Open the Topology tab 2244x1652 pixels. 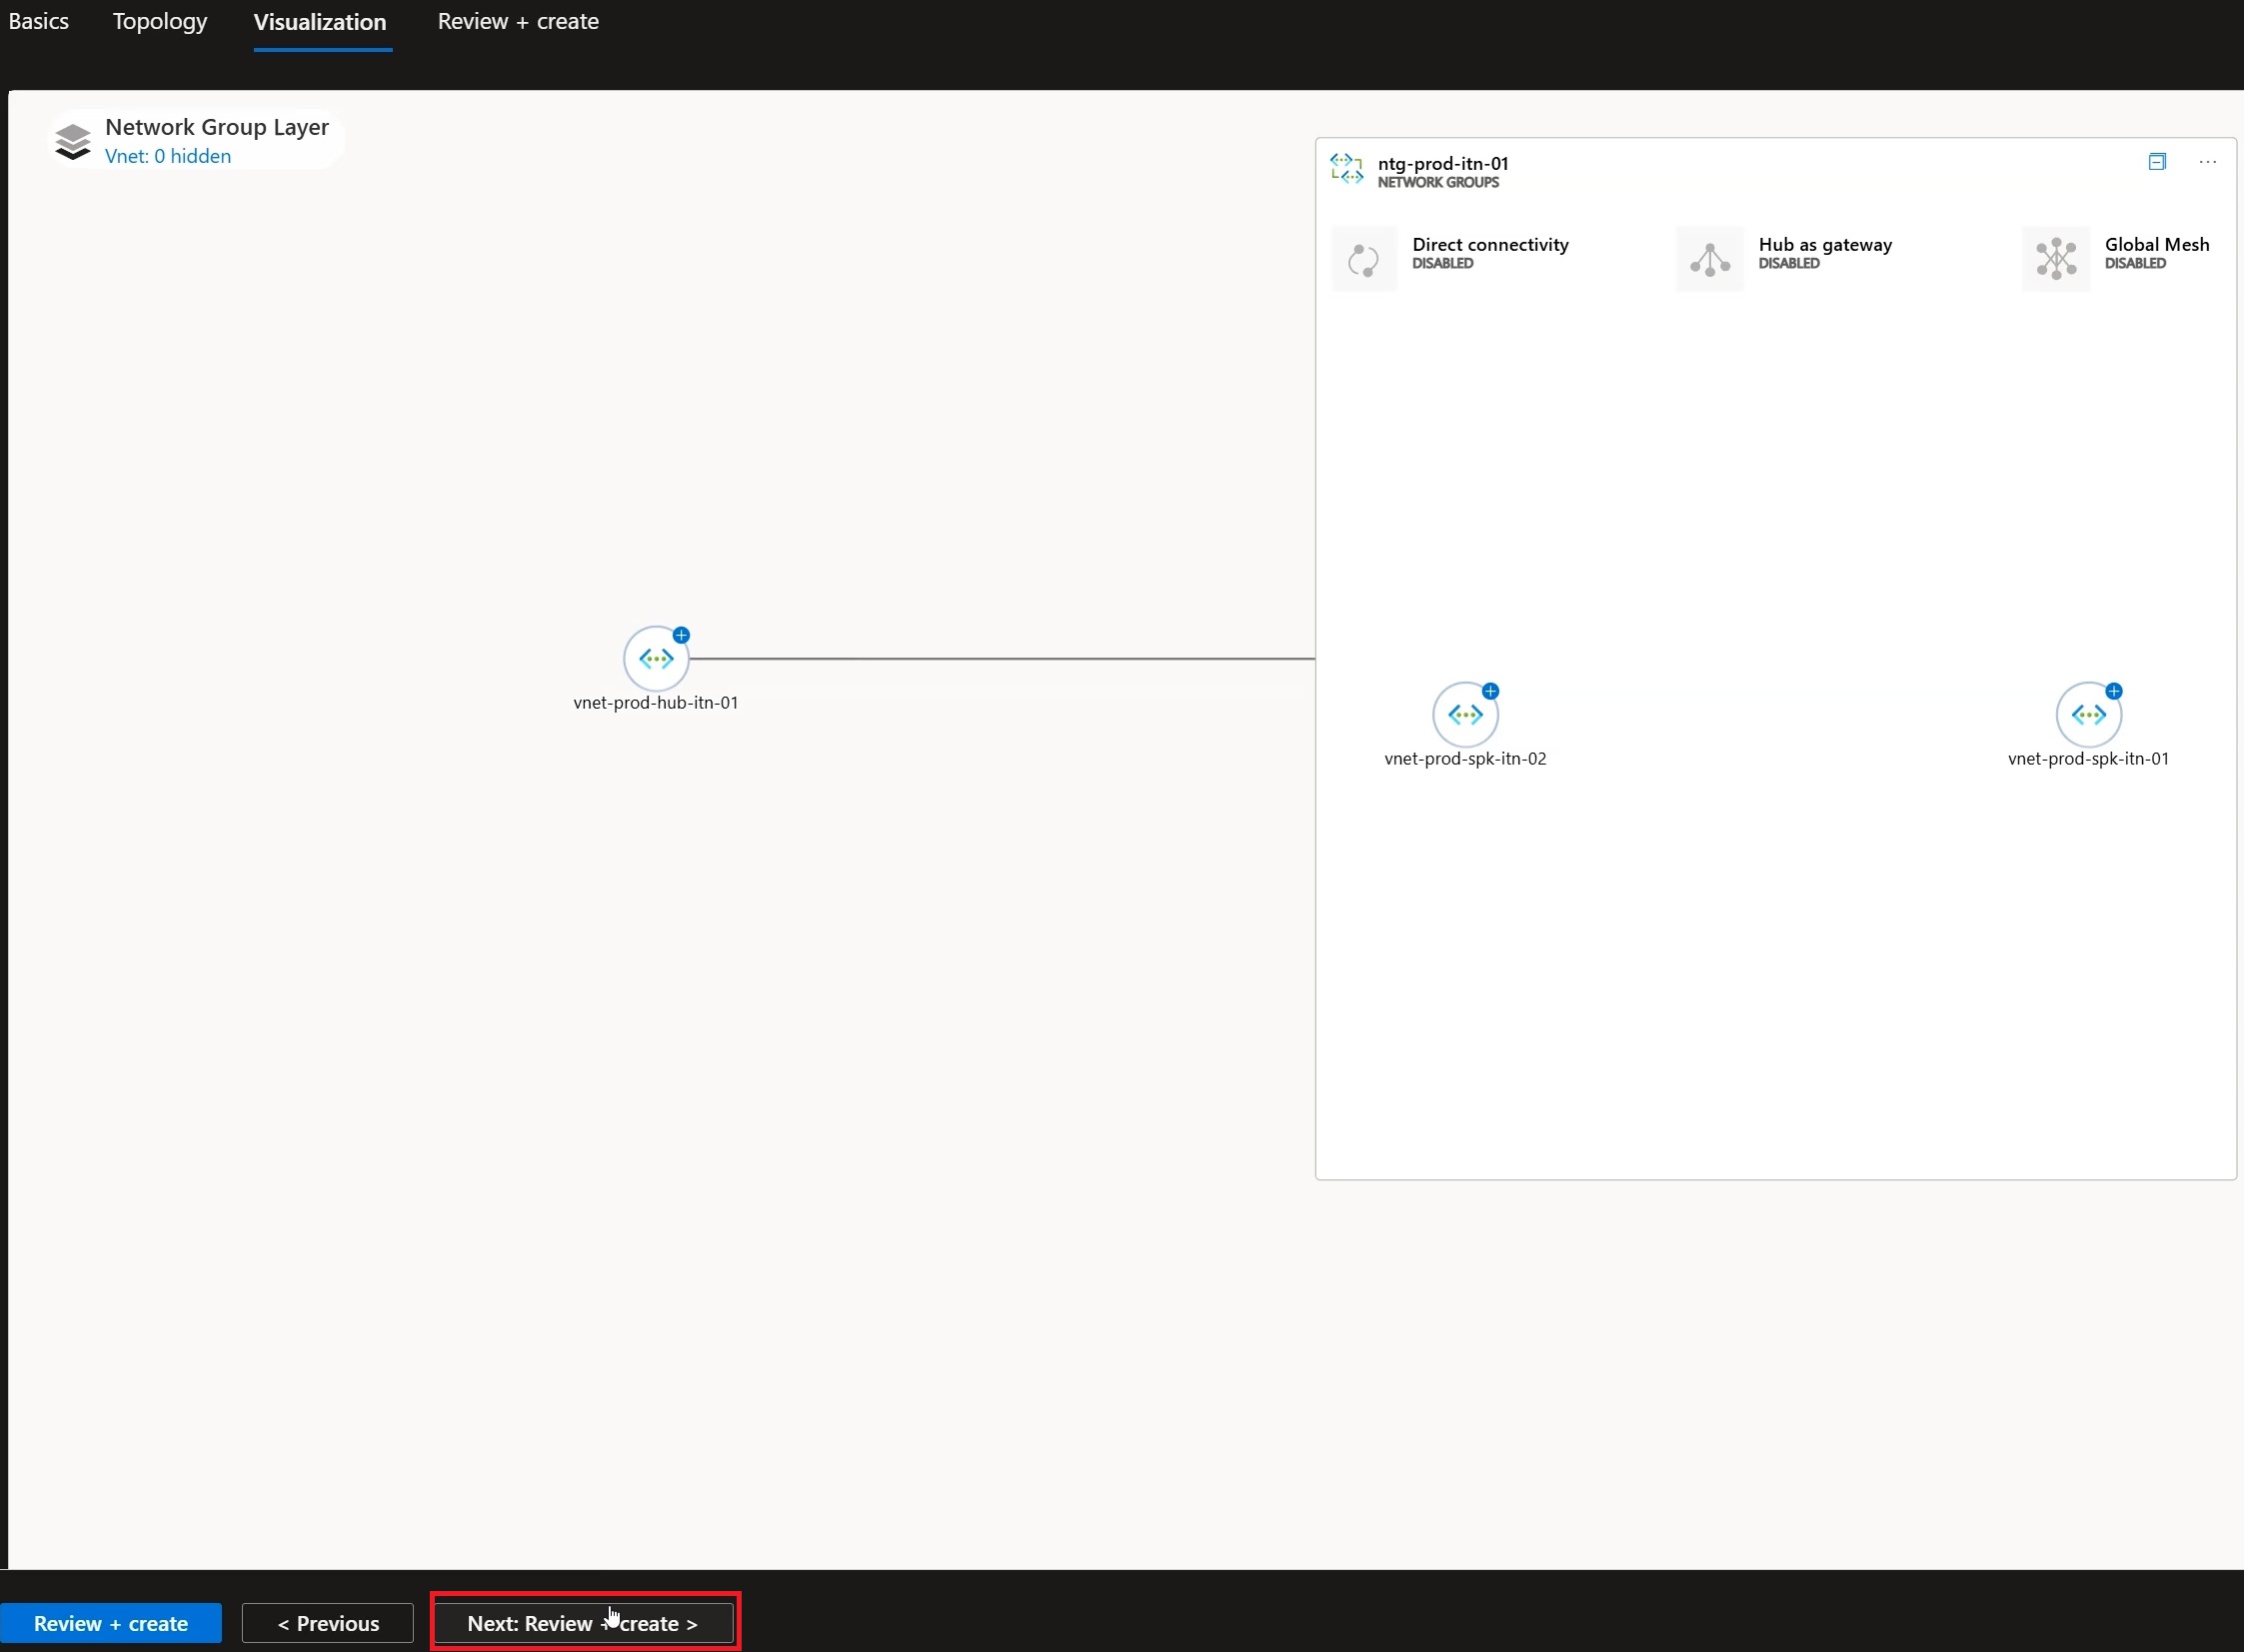coord(160,22)
